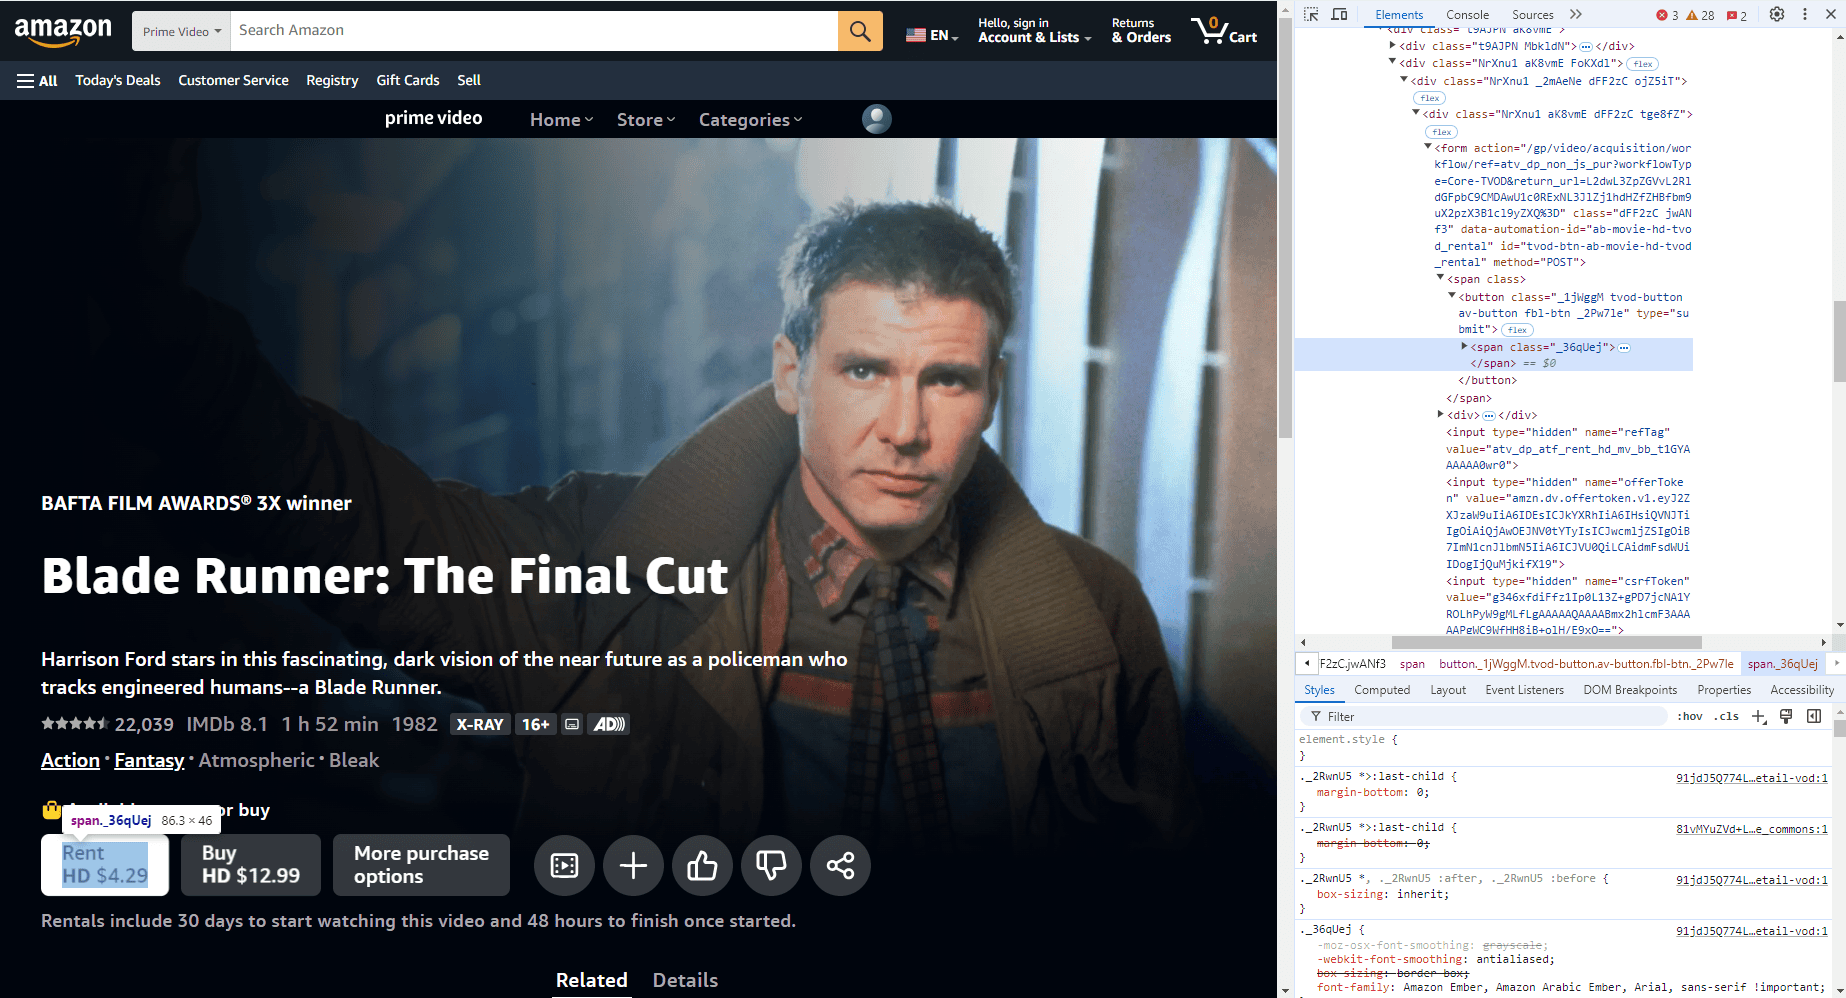Click span._36qUej in the breadcrumb bar

pyautogui.click(x=1782, y=663)
